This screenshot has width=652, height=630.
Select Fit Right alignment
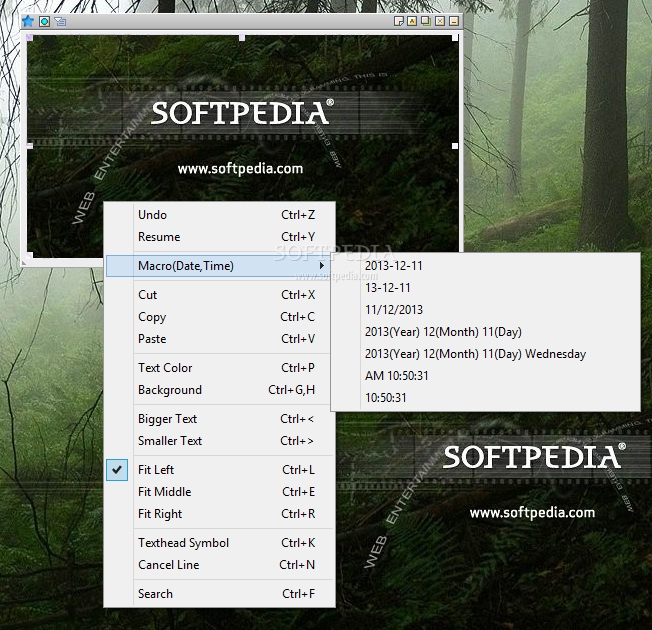(x=220, y=514)
